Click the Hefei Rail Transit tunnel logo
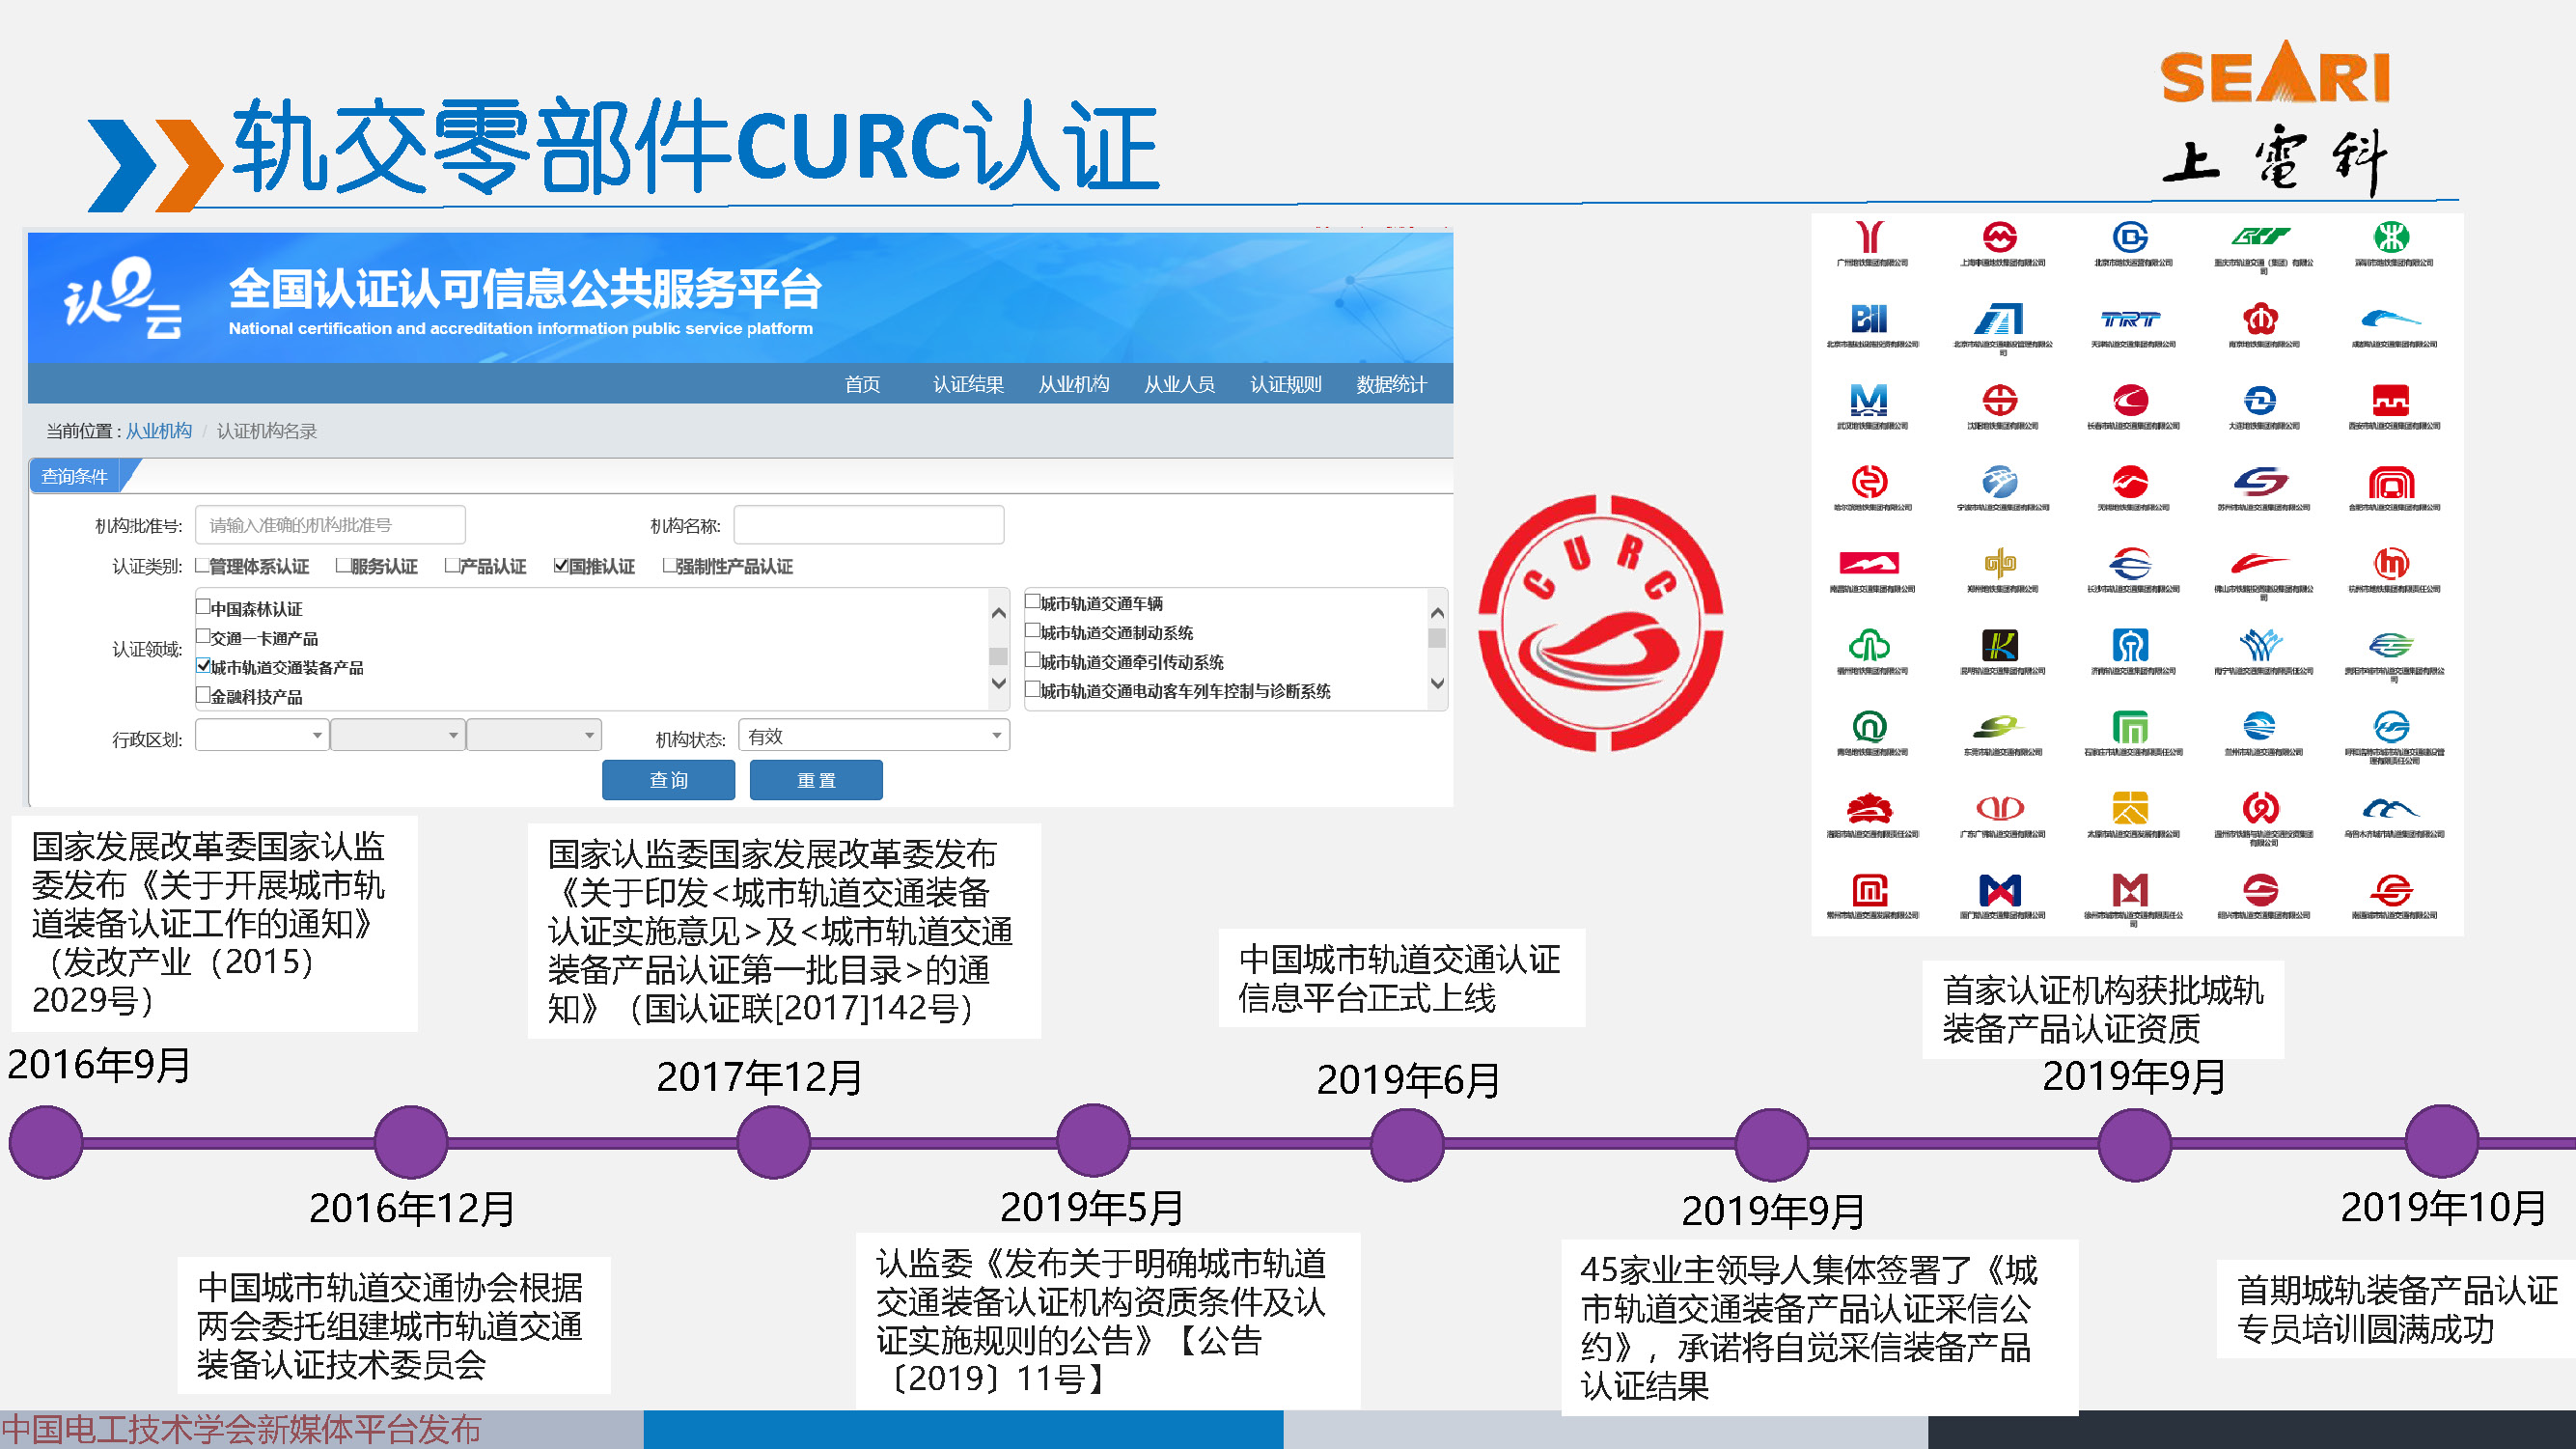Viewport: 2576px width, 1449px height. [x=2391, y=482]
